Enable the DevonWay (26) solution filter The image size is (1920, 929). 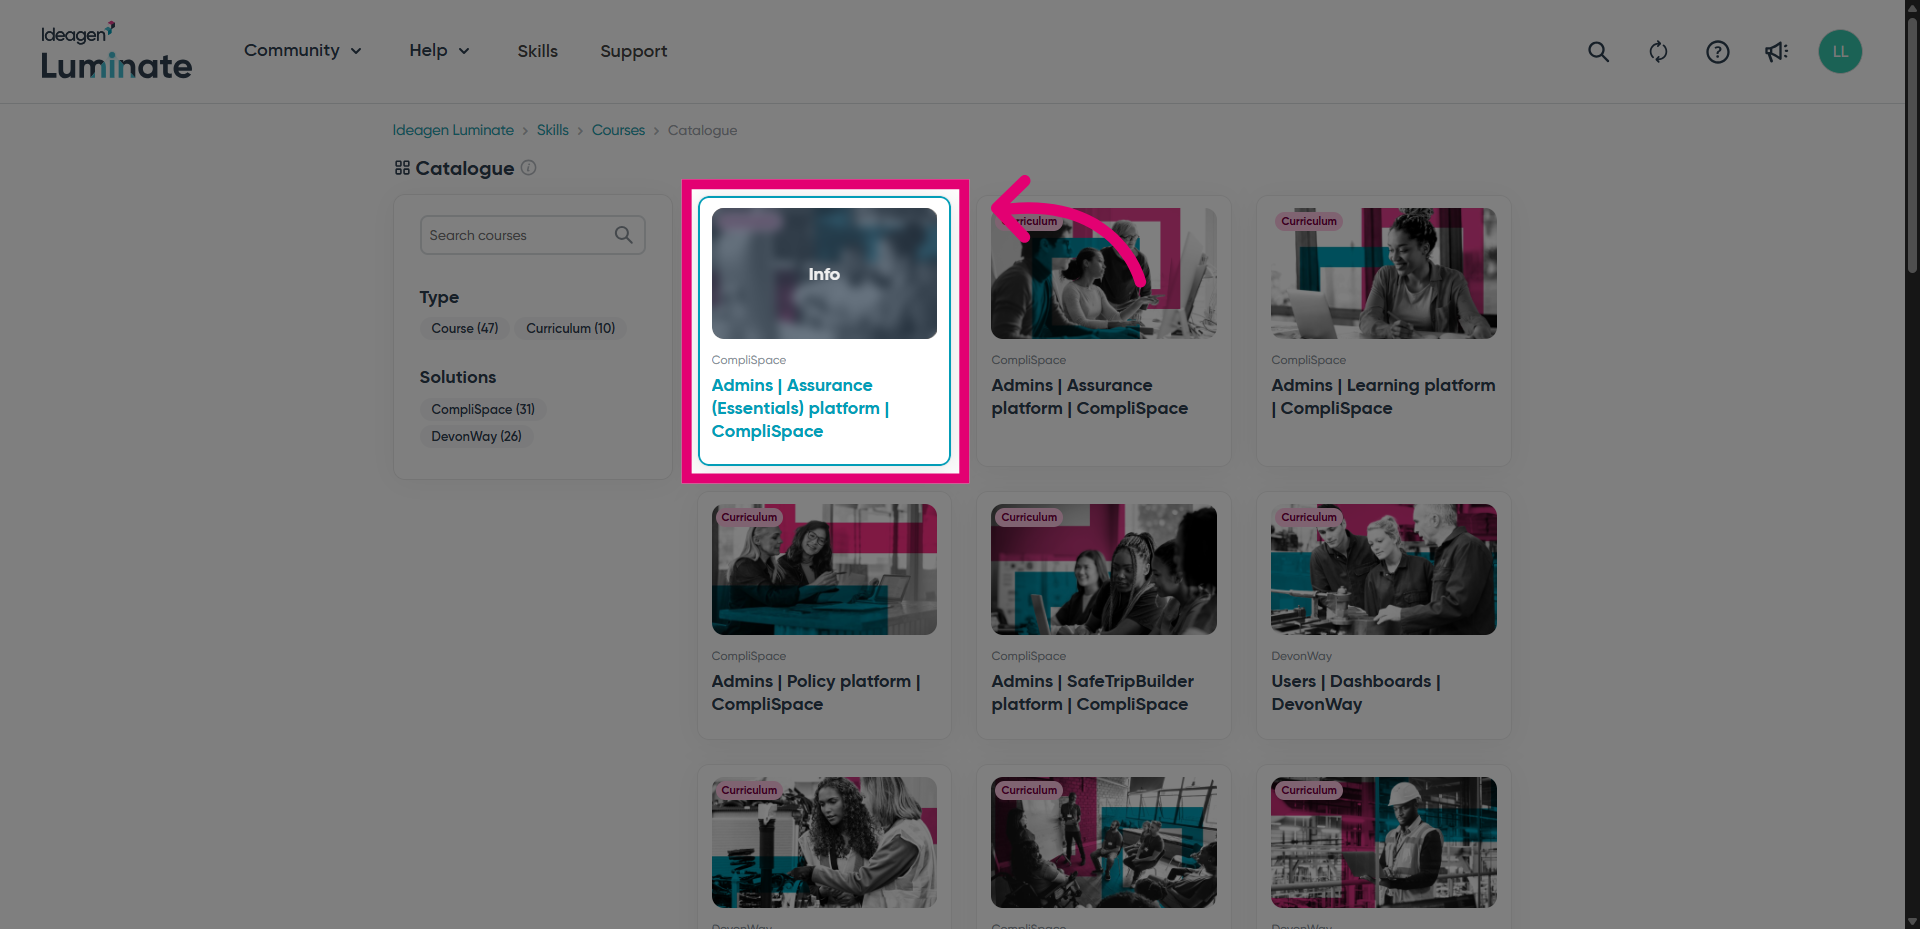(x=476, y=436)
